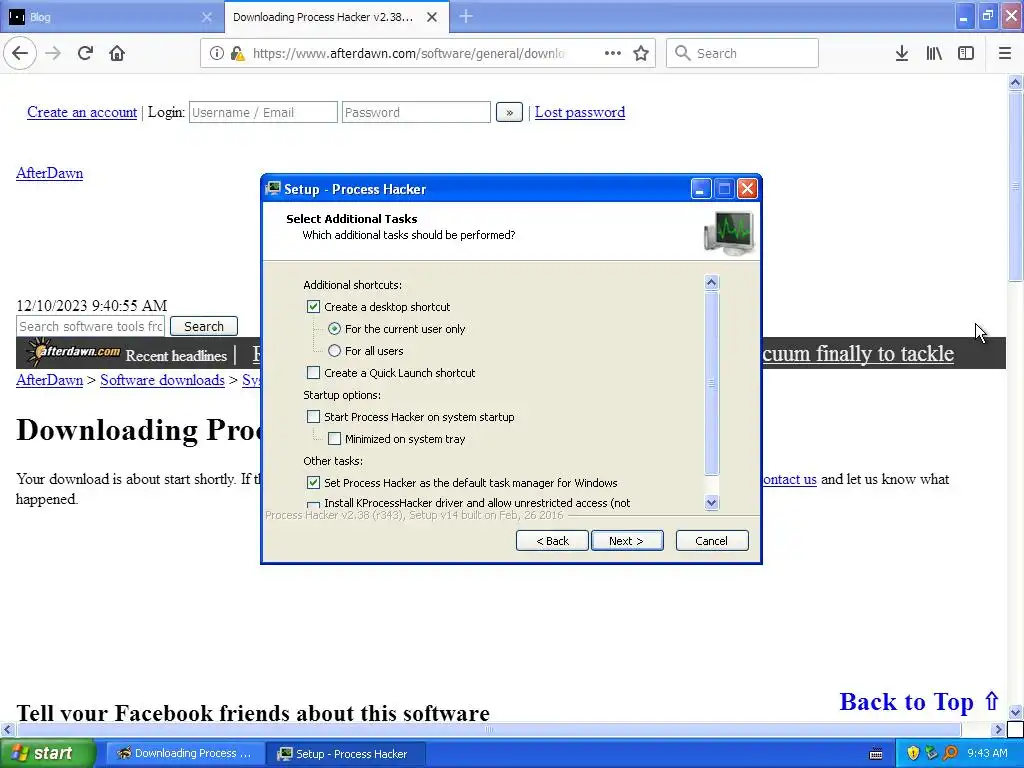Toggle the sidebar icon in Firefox toolbar
The image size is (1024, 768).
tap(966, 53)
